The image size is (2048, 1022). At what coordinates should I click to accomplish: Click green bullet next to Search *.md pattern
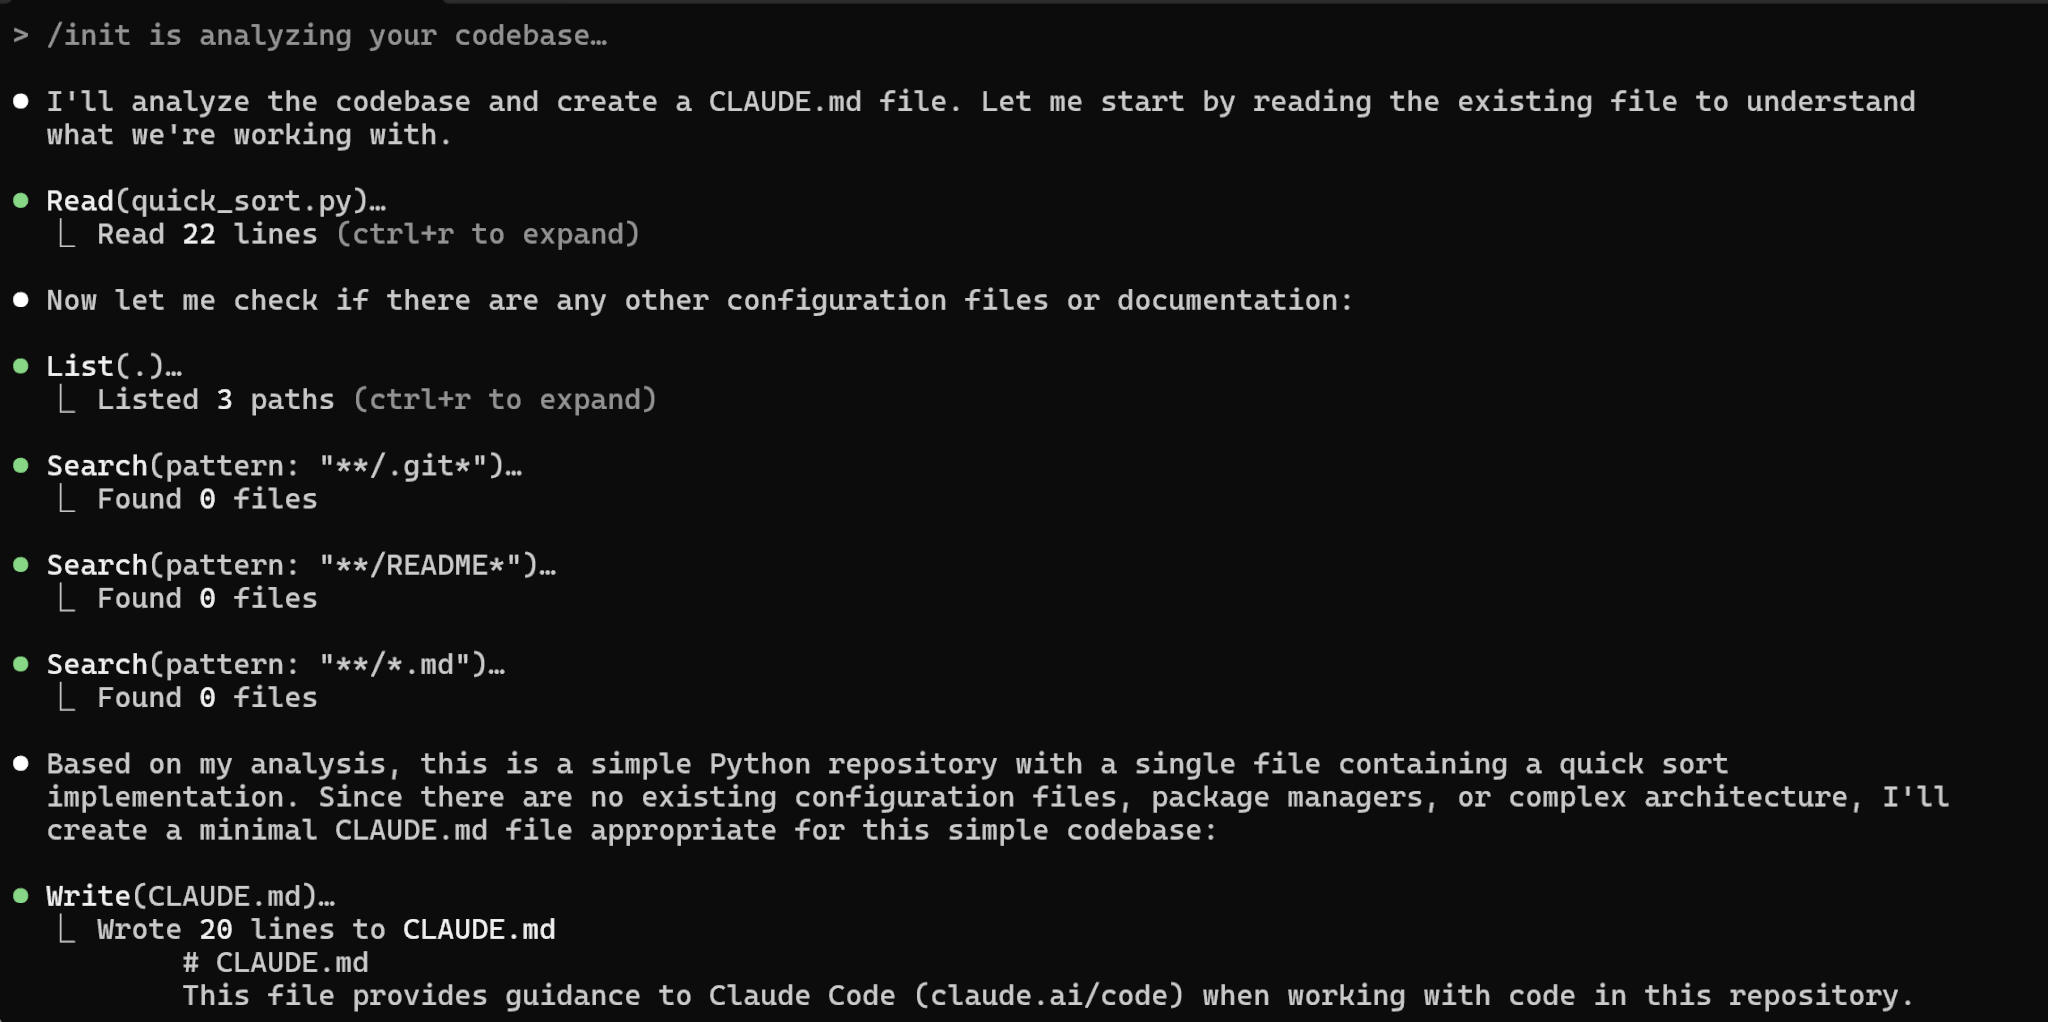[20, 664]
